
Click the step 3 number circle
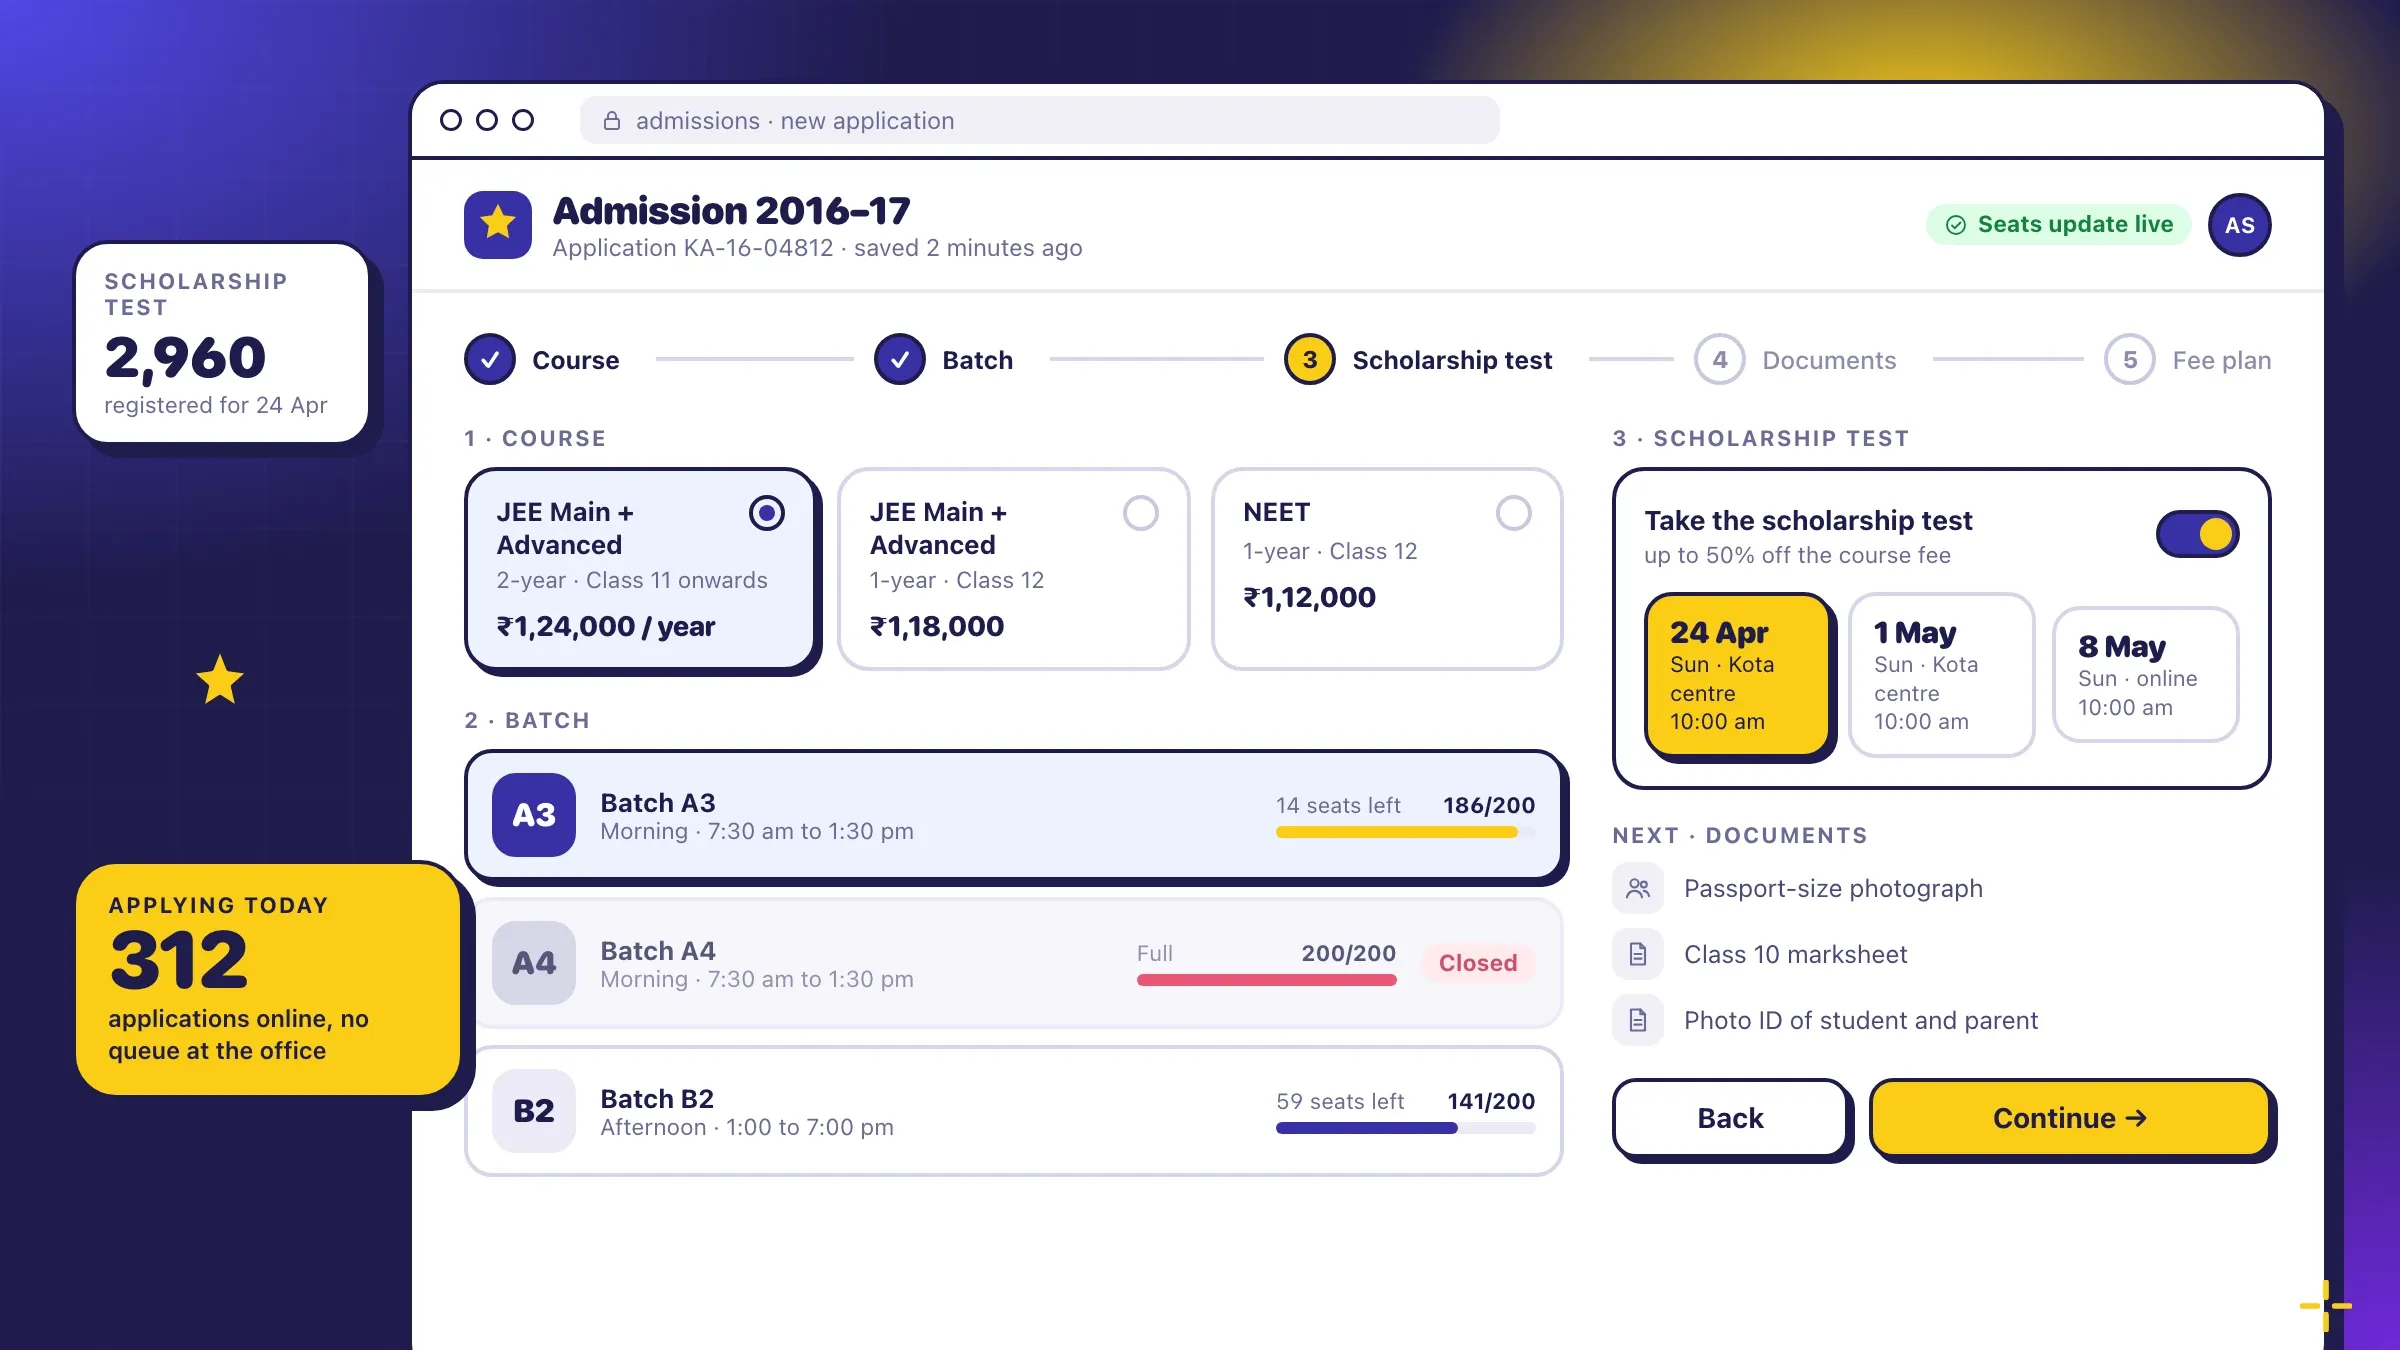(1310, 359)
